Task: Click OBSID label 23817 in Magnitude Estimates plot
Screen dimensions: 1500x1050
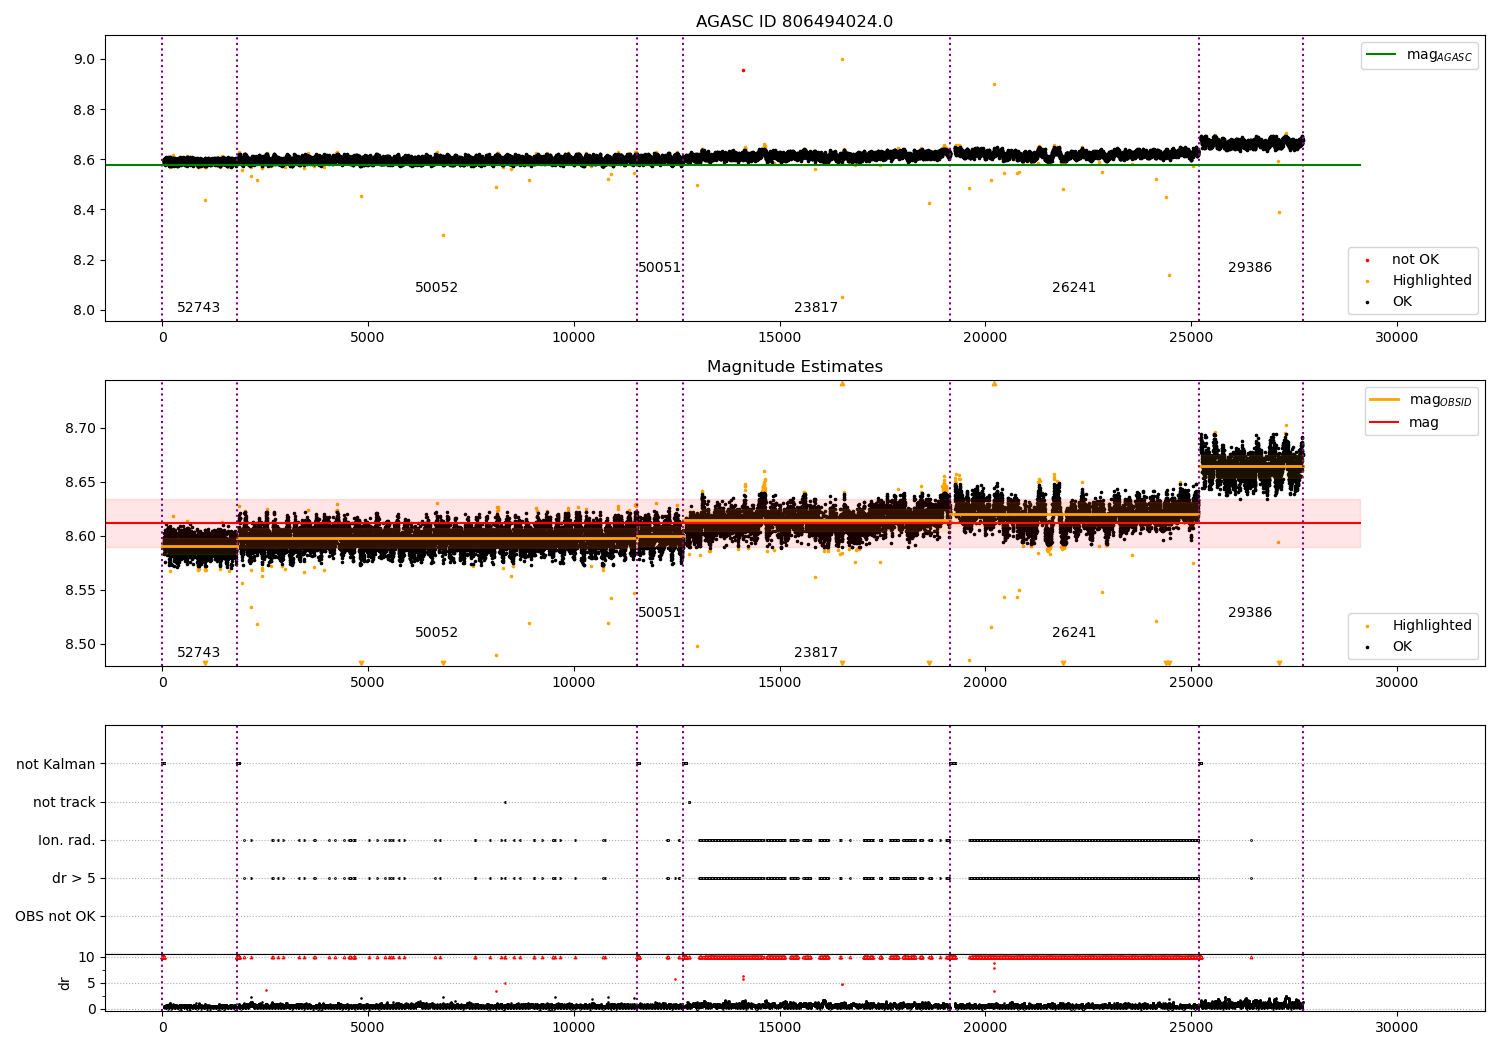Action: click(x=816, y=653)
